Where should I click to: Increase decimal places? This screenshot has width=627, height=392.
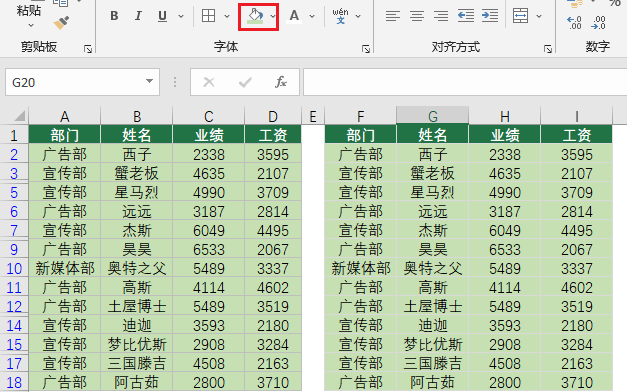tap(574, 23)
